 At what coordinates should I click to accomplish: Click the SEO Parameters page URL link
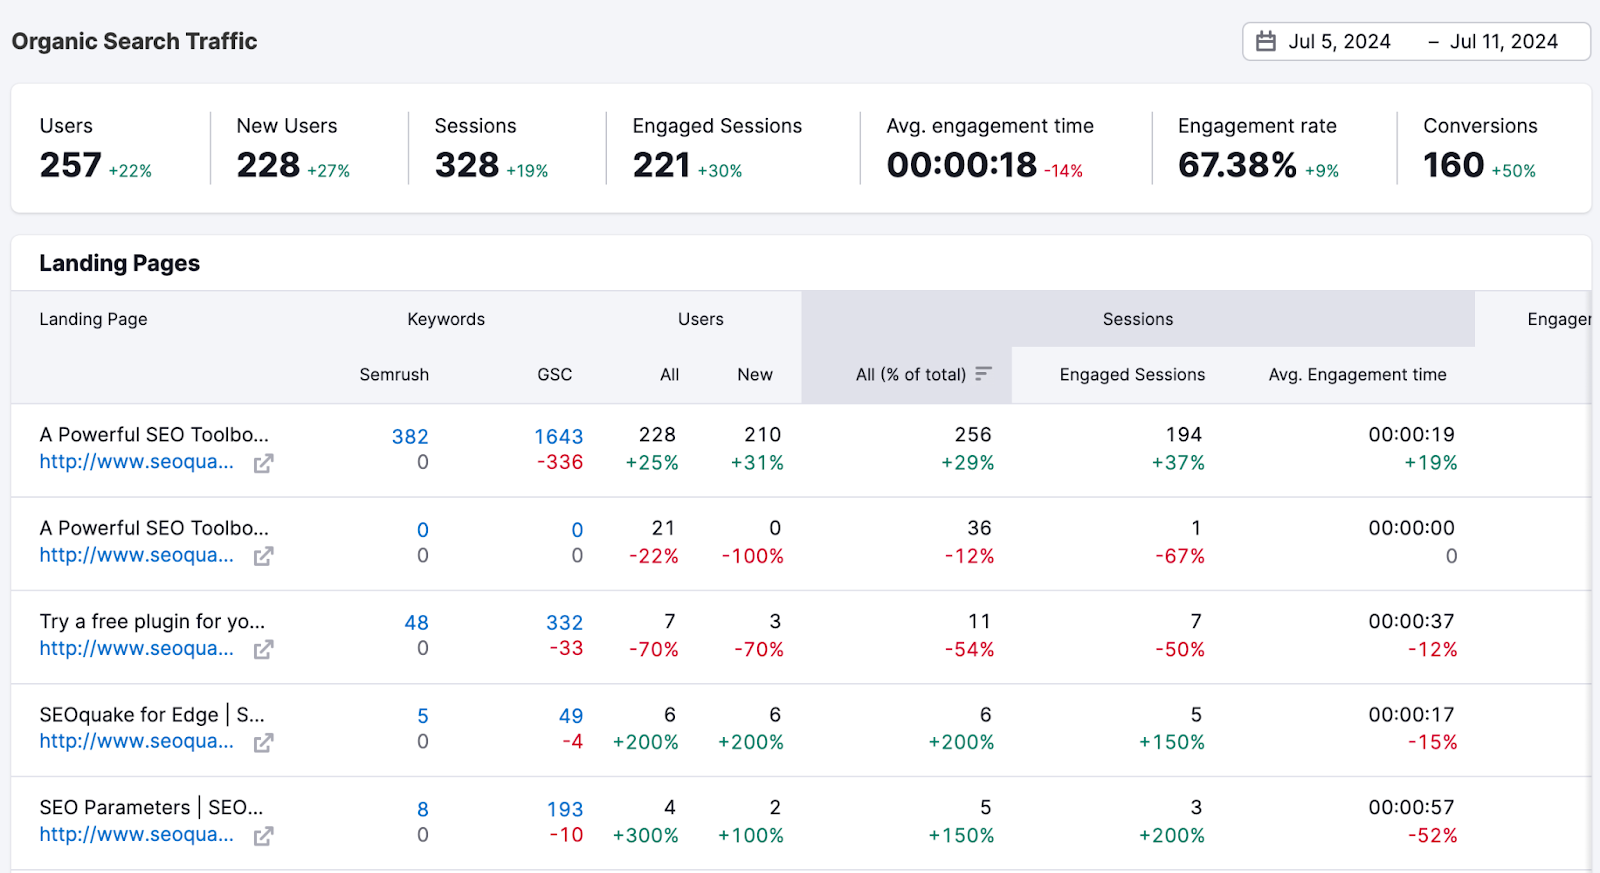coord(137,835)
